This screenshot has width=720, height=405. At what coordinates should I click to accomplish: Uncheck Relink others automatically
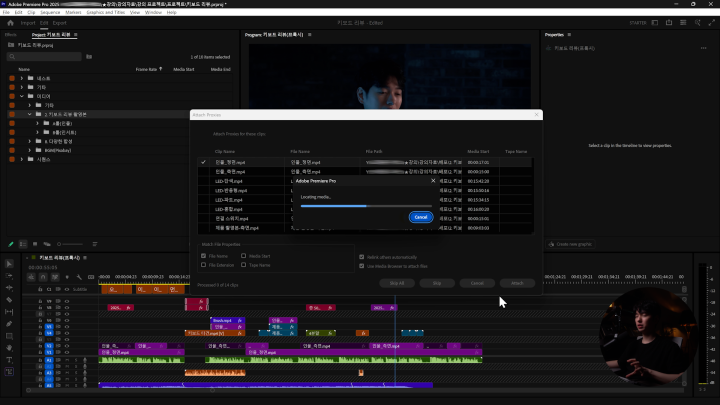click(x=361, y=257)
